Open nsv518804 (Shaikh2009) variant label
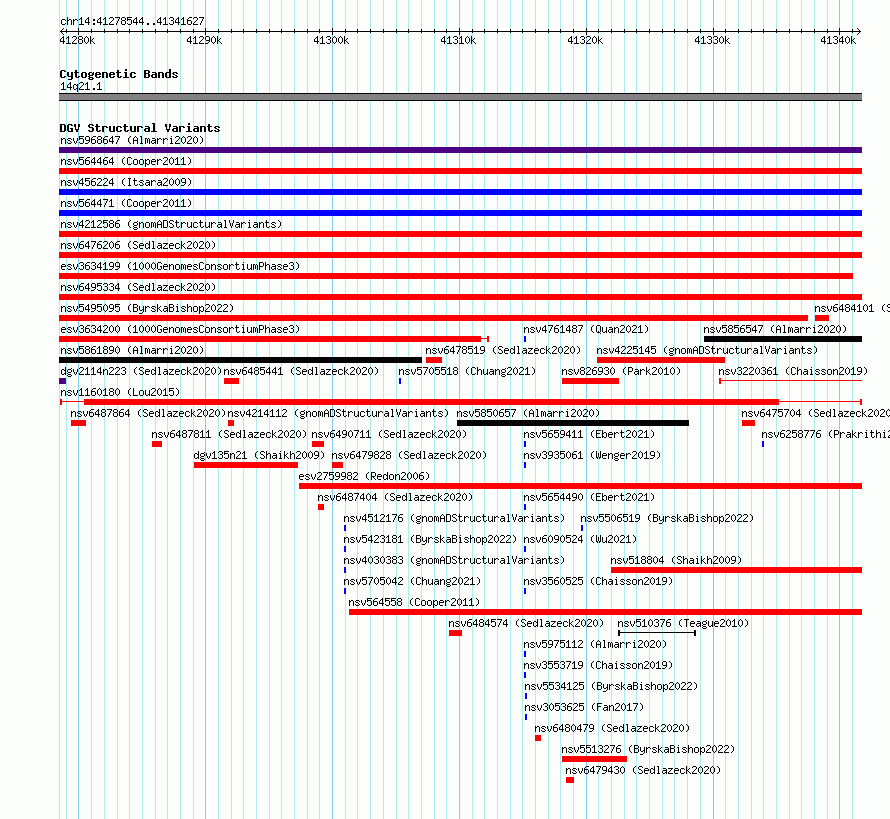This screenshot has height=819, width=890. 676,560
